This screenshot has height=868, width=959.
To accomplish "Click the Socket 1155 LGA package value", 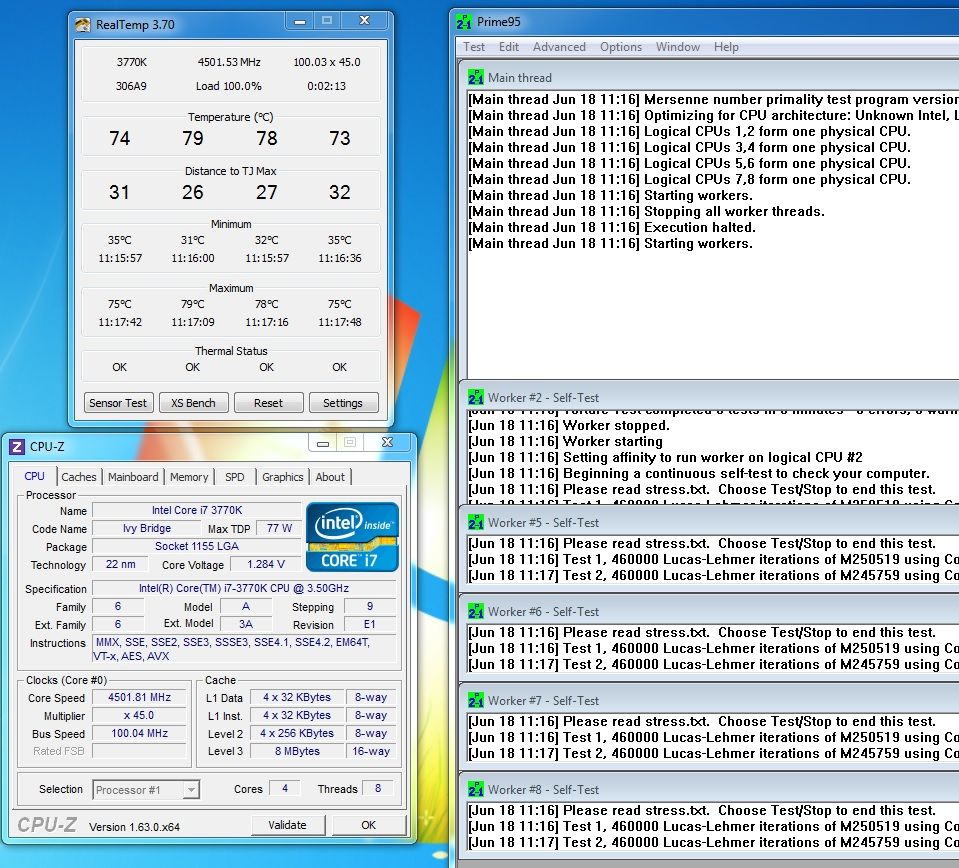I will coord(197,546).
